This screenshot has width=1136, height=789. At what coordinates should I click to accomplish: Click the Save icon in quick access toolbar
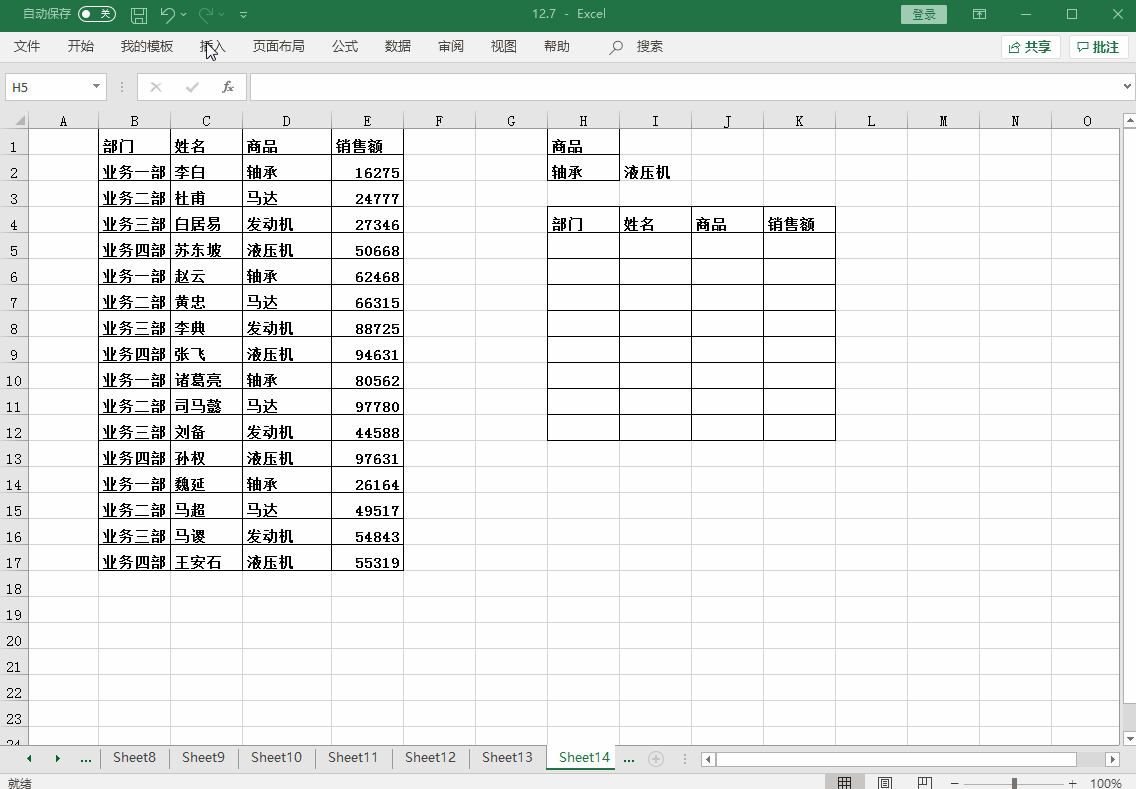(139, 15)
